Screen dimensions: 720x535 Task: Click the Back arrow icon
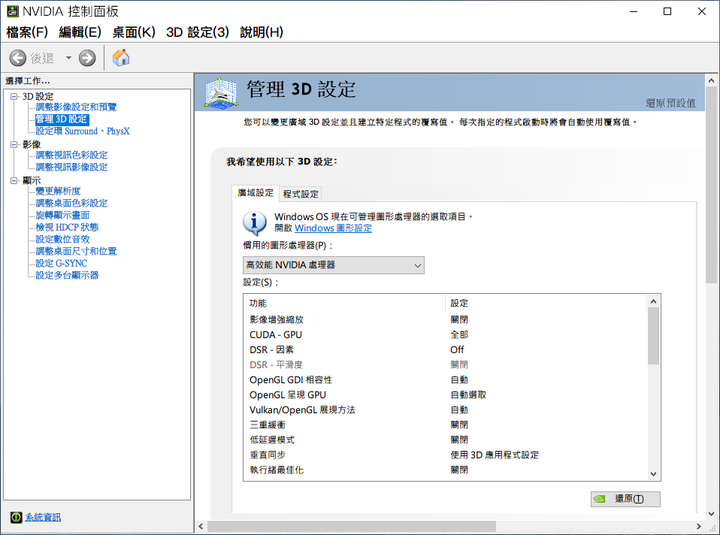click(x=18, y=58)
